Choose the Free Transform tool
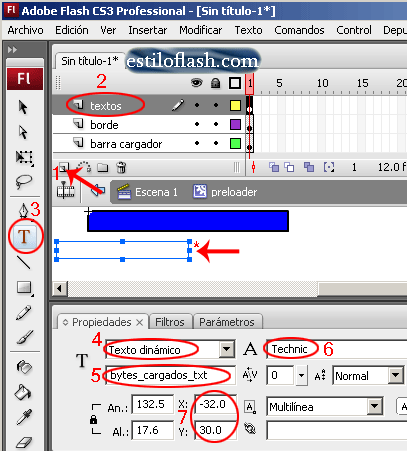Viewport: 407px width, 451px height. tap(24, 158)
